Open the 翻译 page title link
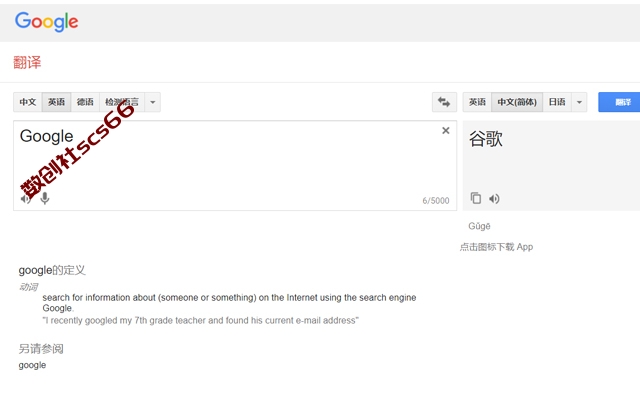This screenshot has width=640, height=400. [27, 62]
